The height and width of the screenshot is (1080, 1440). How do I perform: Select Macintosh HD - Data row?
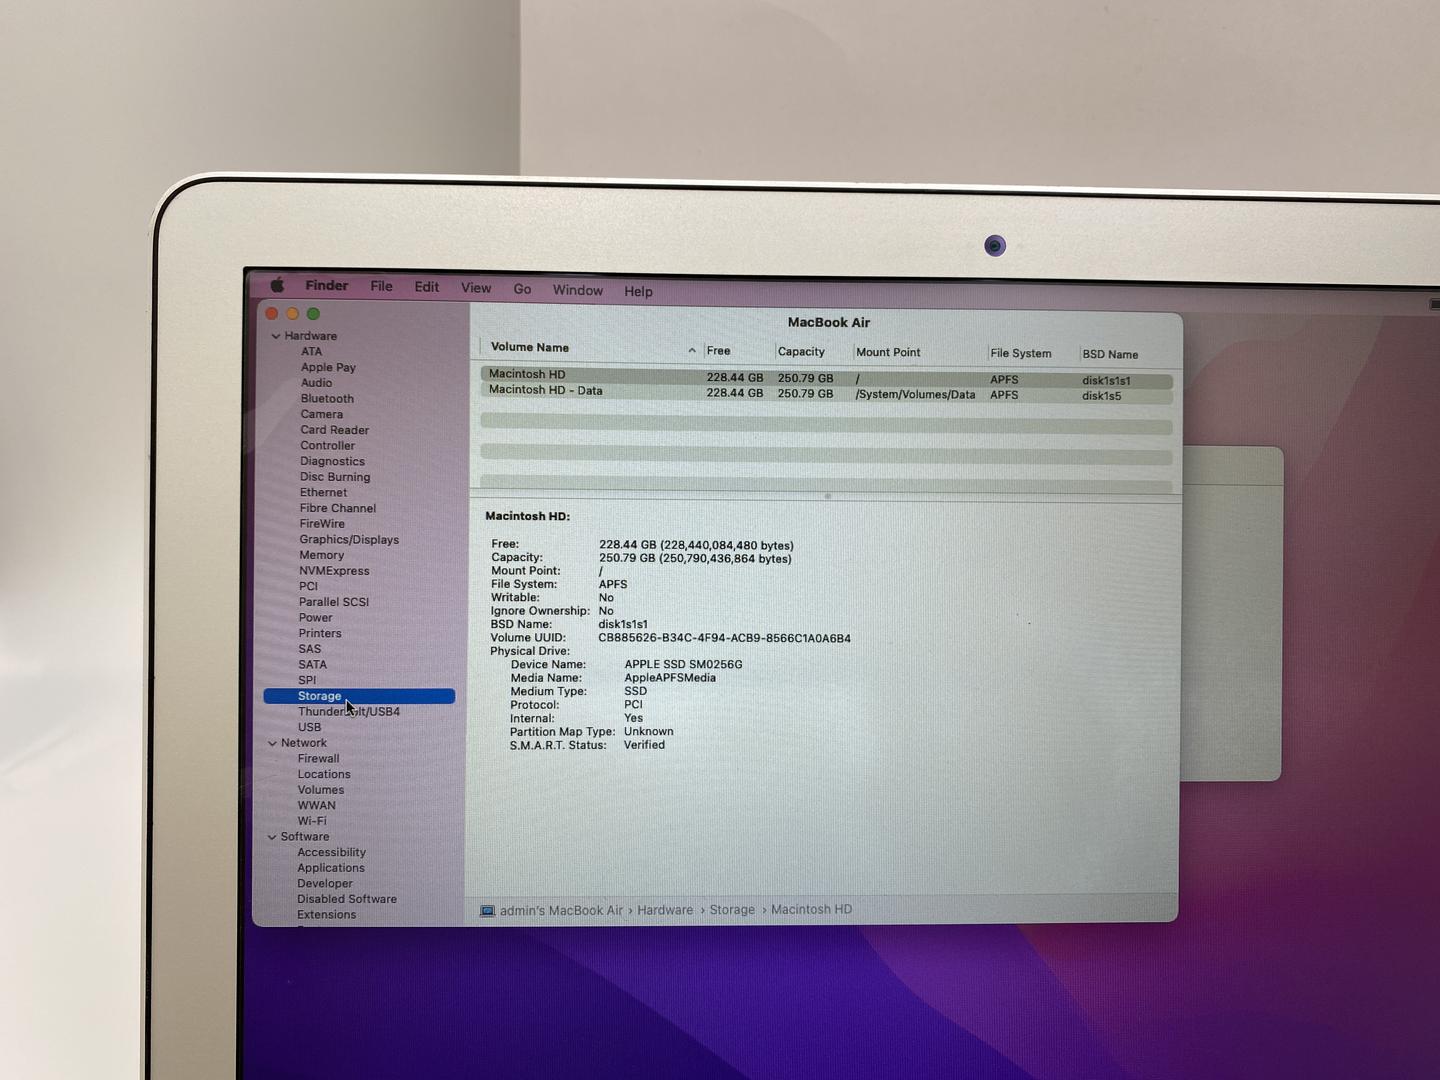[826, 394]
